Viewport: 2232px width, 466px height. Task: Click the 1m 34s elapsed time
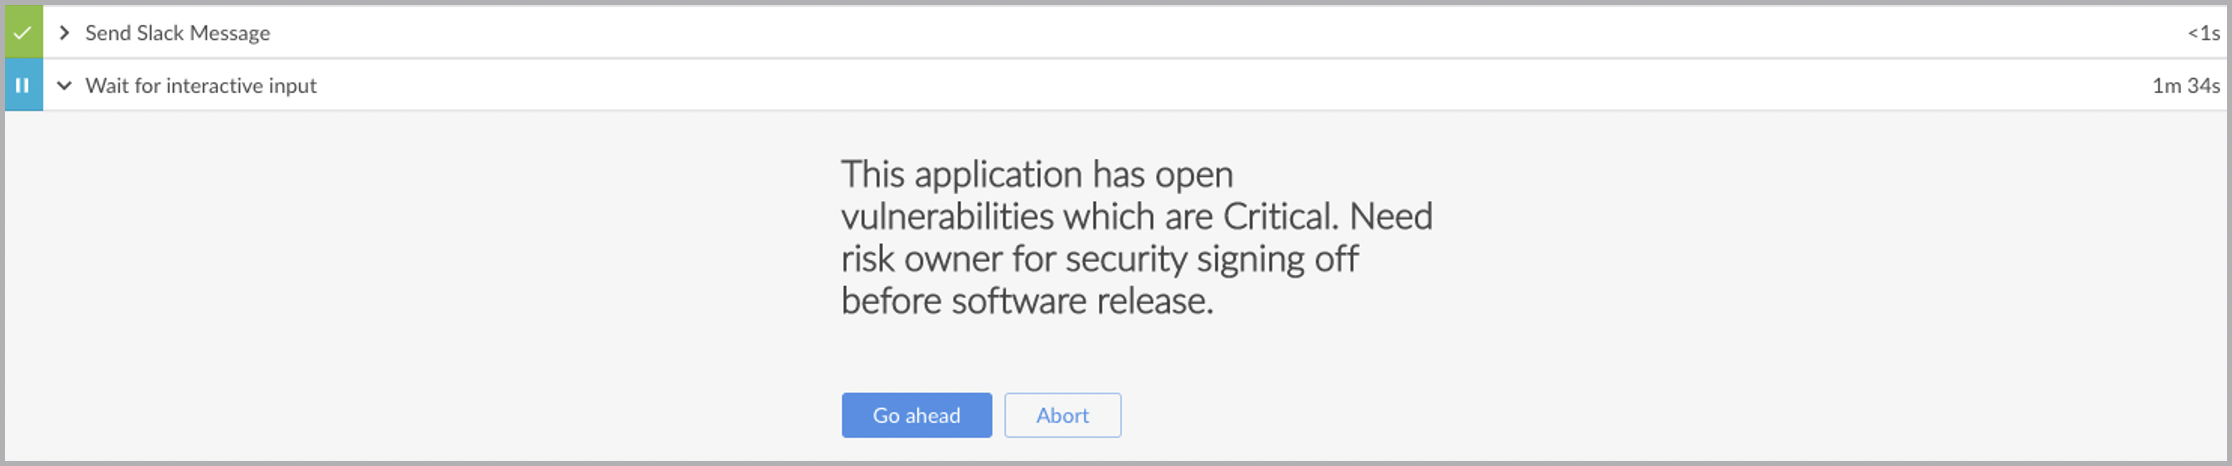(2186, 86)
